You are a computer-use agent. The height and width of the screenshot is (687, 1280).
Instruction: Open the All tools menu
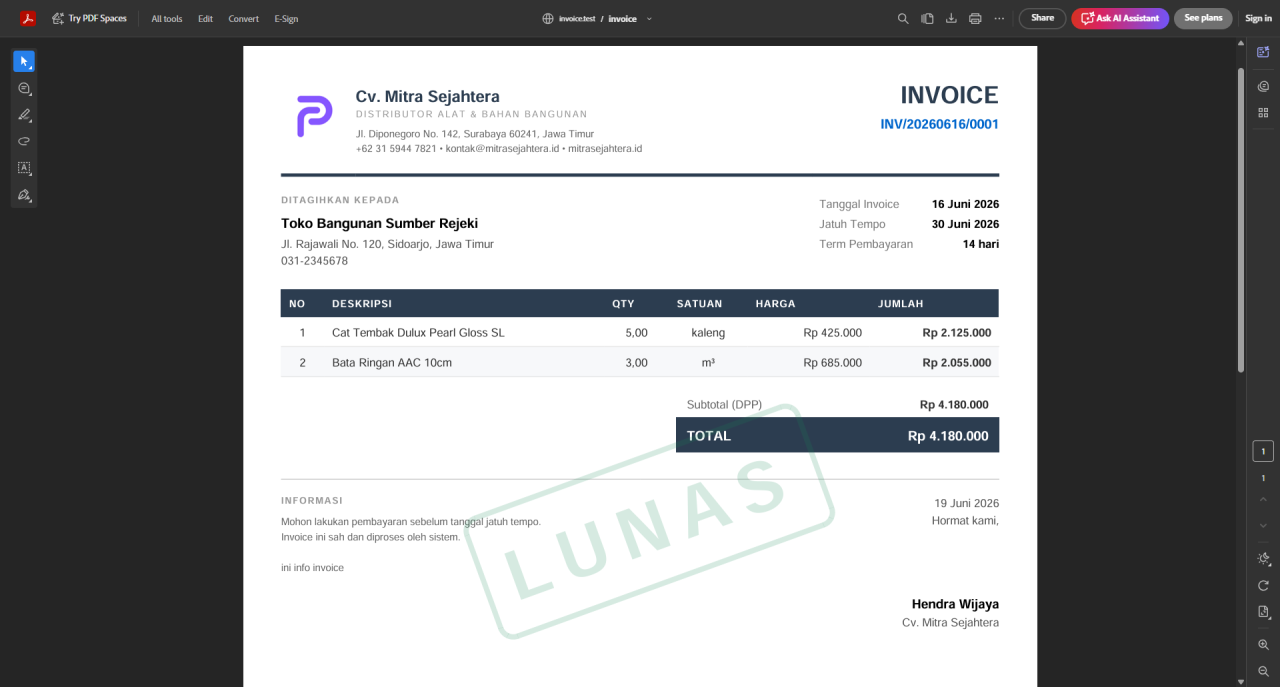[167, 18]
